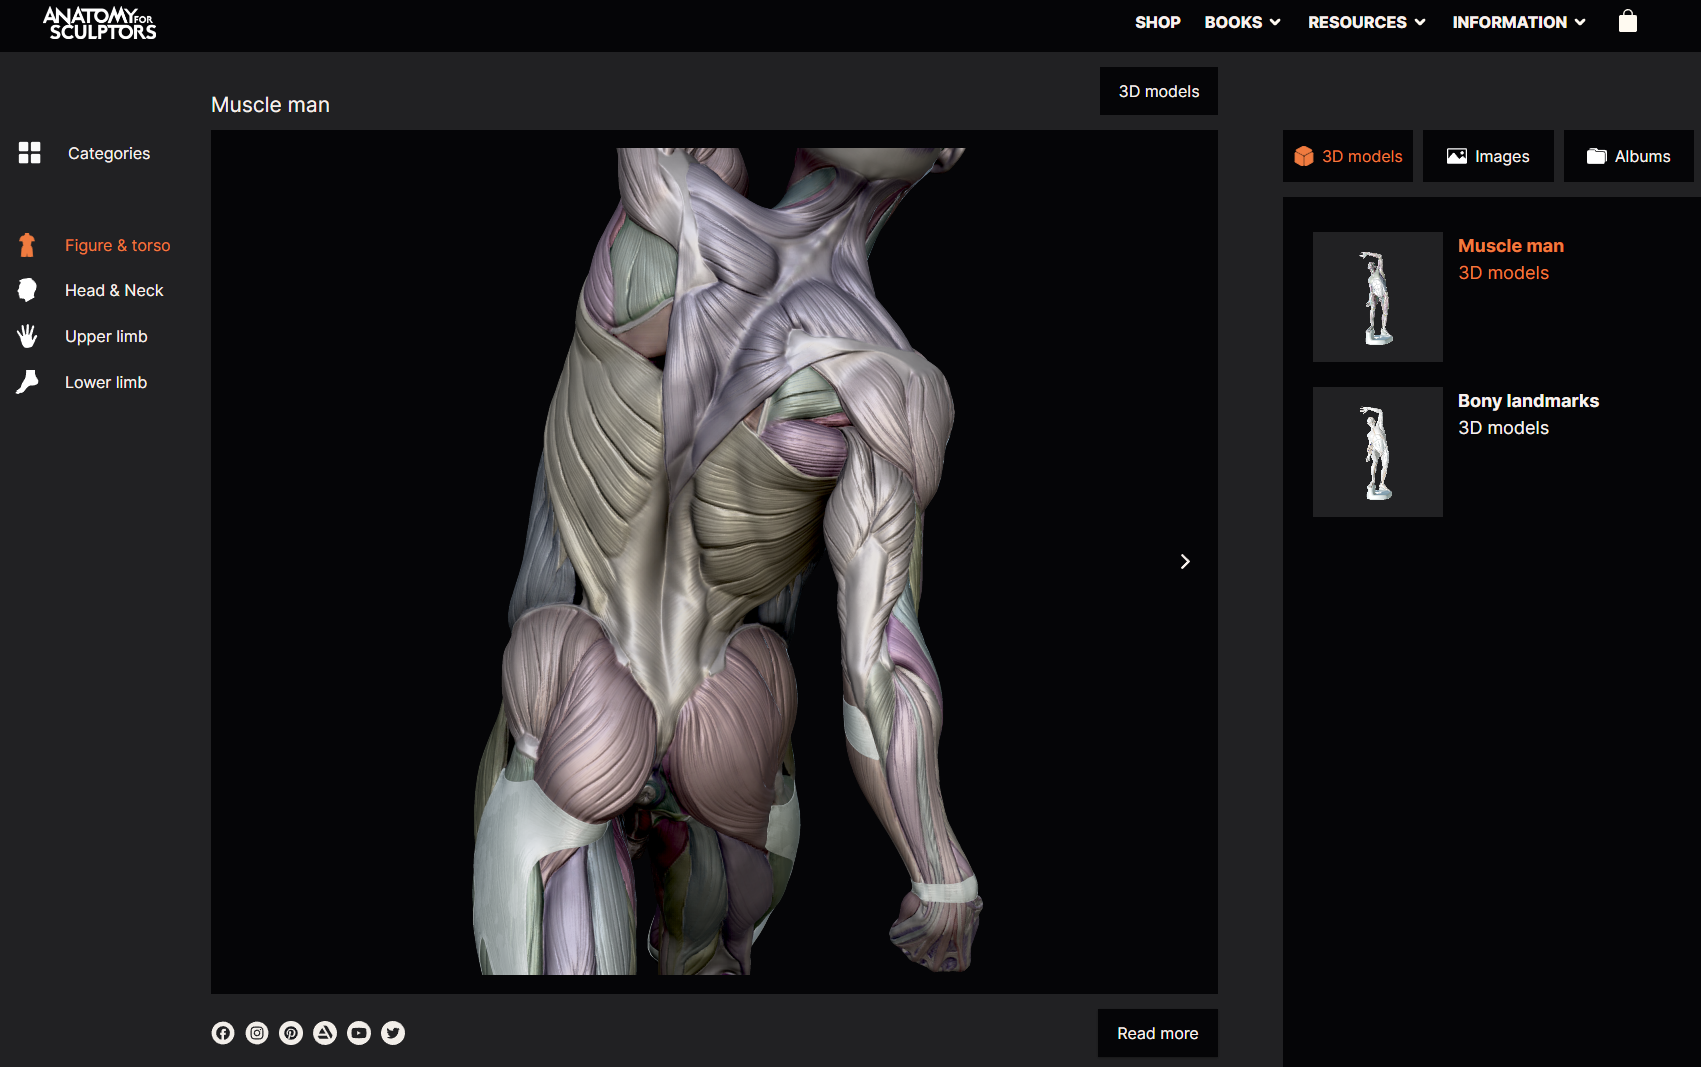Click the Pinterest share icon
Viewport: 1701px width, 1067px height.
tap(291, 1033)
